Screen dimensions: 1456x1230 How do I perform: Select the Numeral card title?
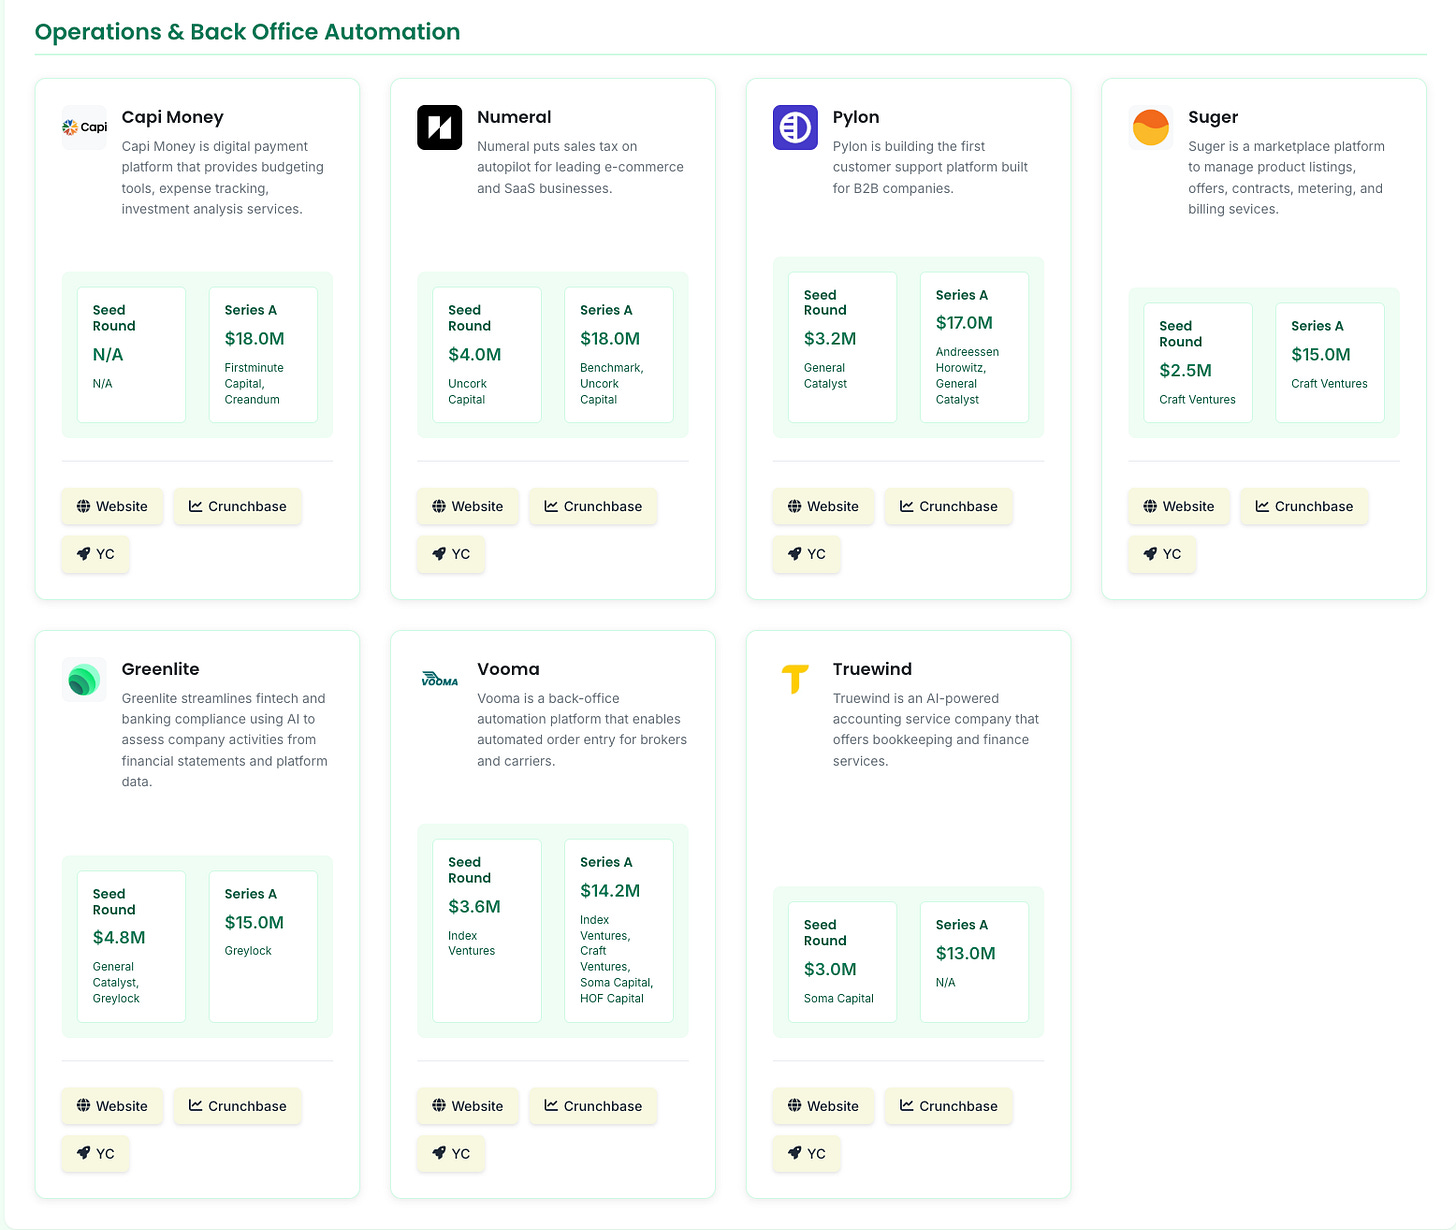pyautogui.click(x=514, y=117)
